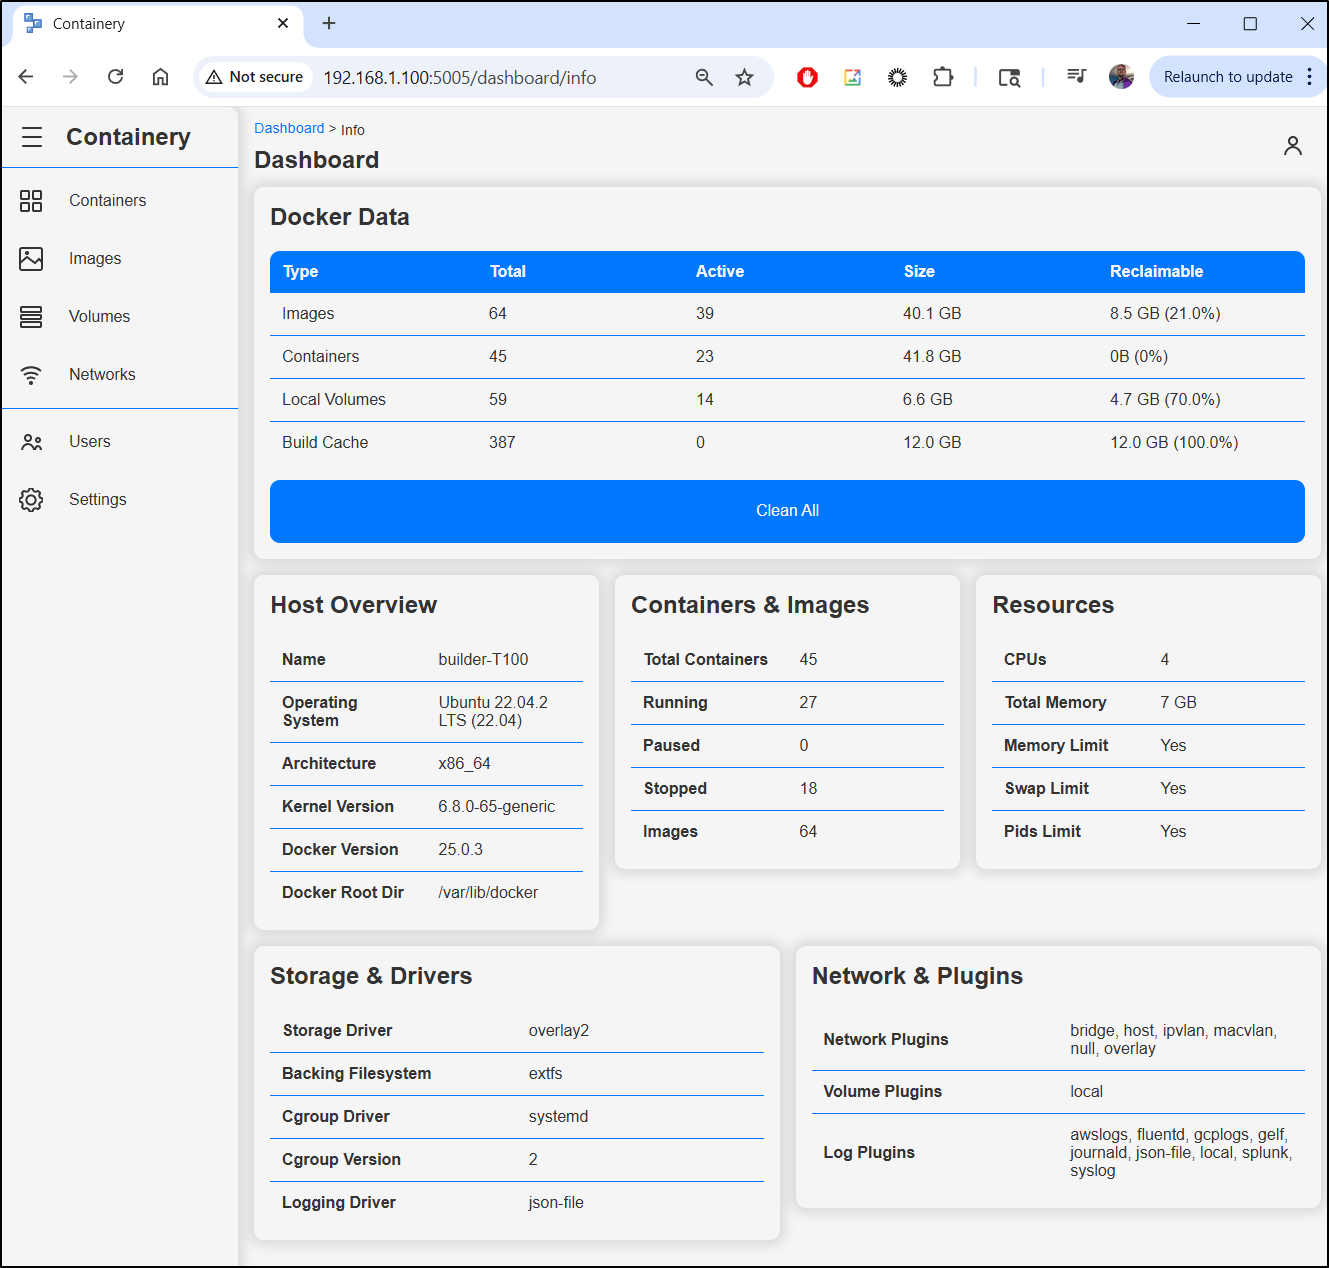Click the tab search icon in toolbar
This screenshot has width=1329, height=1268.
coord(1010,77)
